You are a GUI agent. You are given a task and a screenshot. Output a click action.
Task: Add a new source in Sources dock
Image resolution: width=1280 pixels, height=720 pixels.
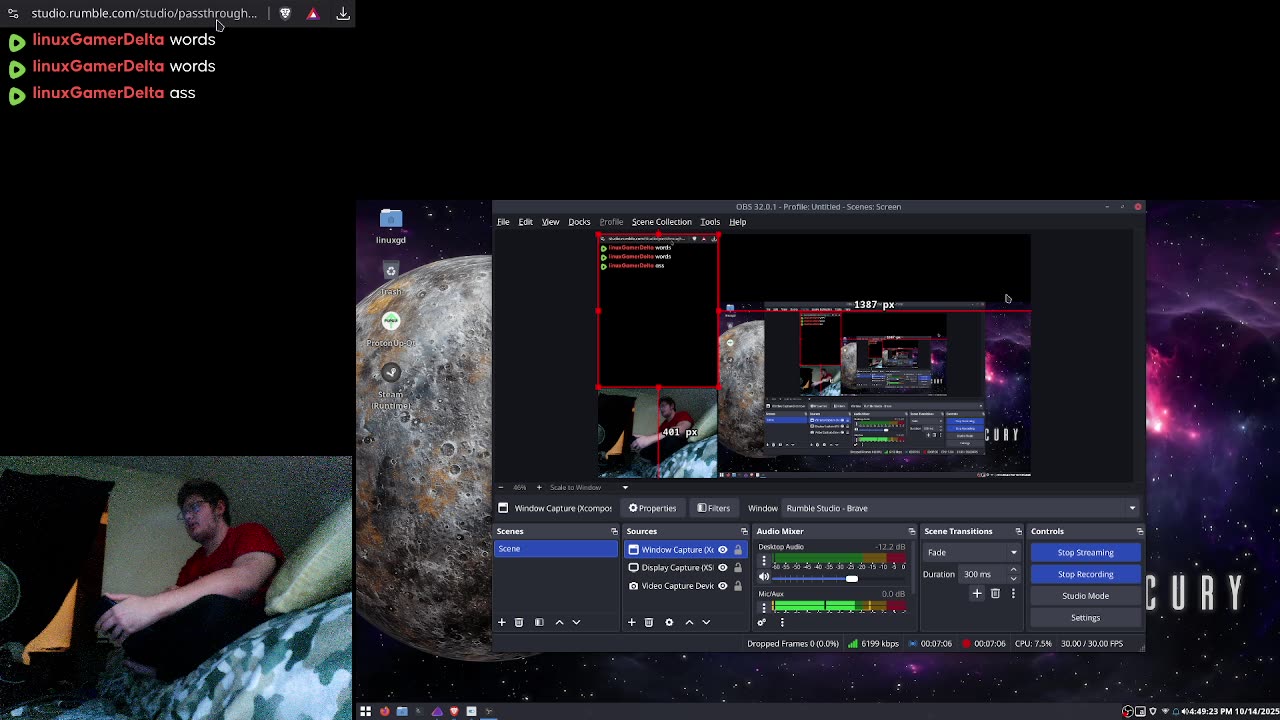pyautogui.click(x=631, y=622)
